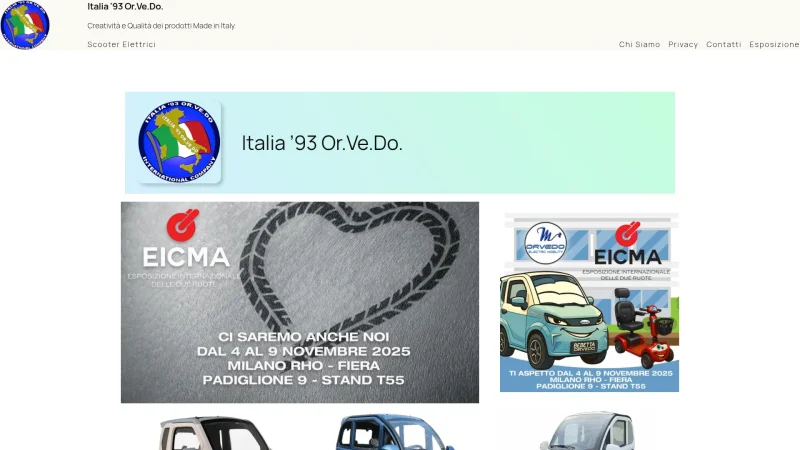Click the silver microcar image

tap(587, 431)
